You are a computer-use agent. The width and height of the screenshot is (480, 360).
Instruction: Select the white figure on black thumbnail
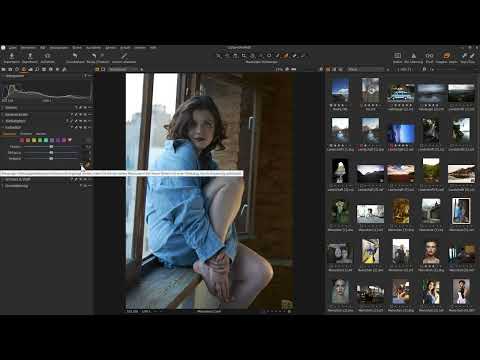(340, 171)
